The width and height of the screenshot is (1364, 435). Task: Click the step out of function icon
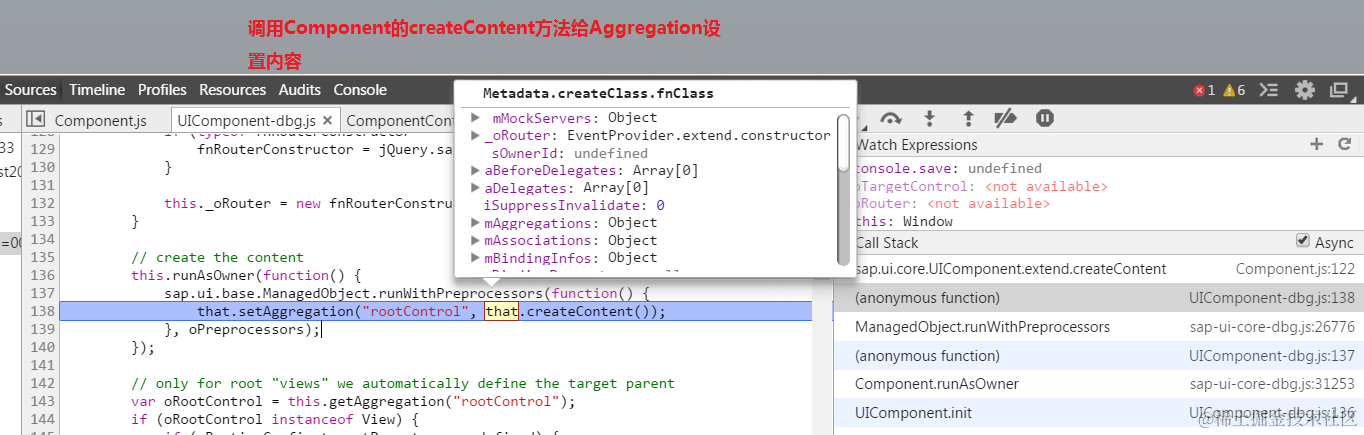click(967, 119)
